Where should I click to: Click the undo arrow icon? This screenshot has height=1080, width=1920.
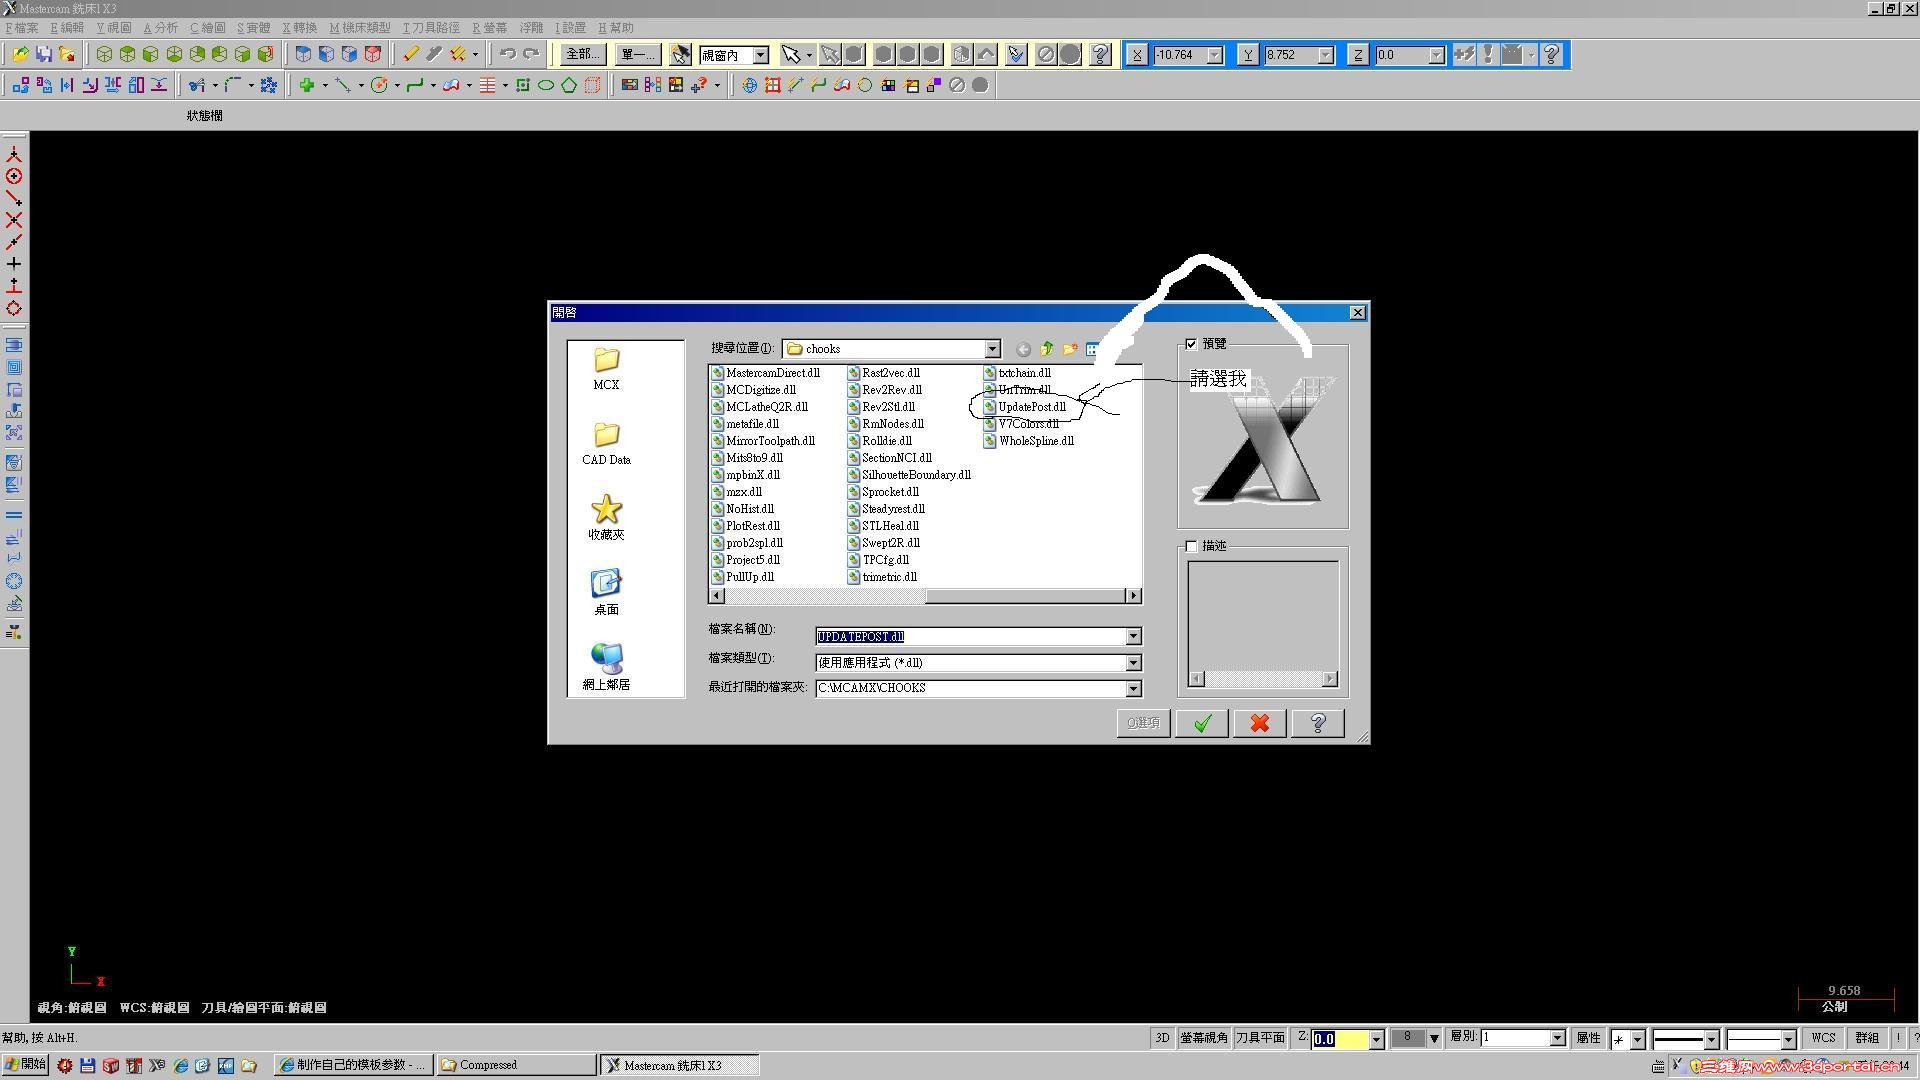507,54
